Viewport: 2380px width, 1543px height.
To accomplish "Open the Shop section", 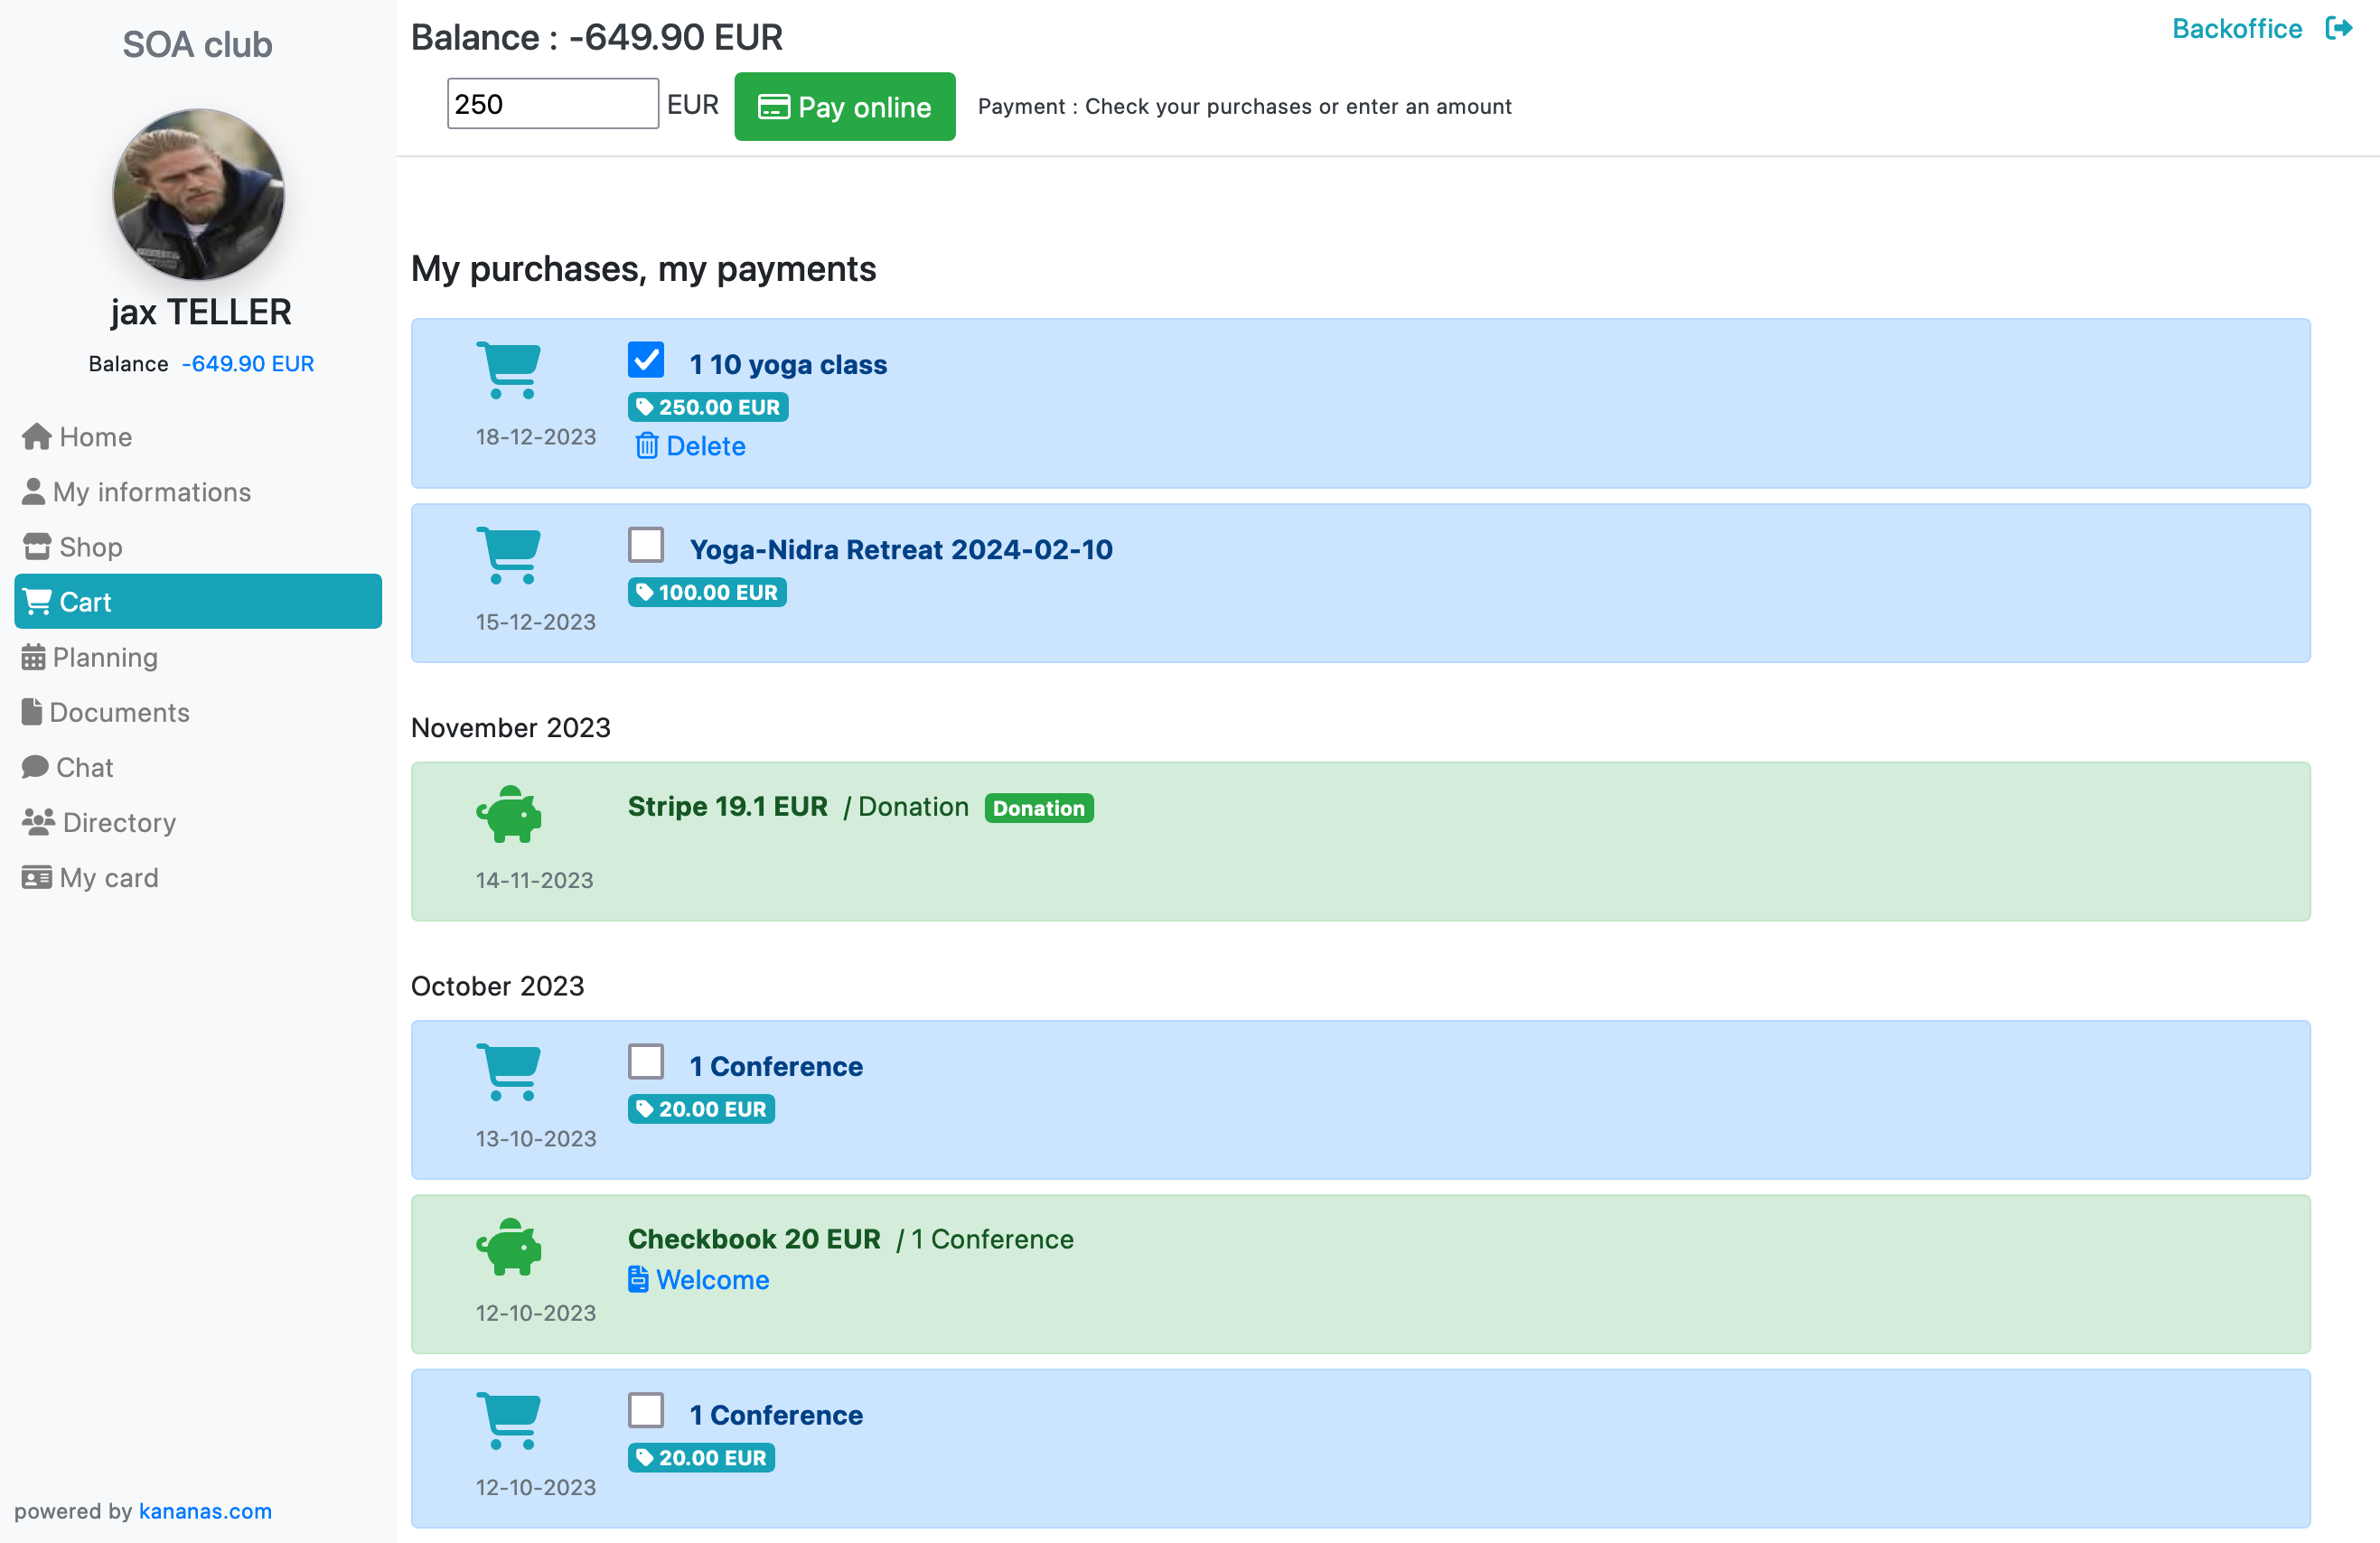I will point(198,547).
